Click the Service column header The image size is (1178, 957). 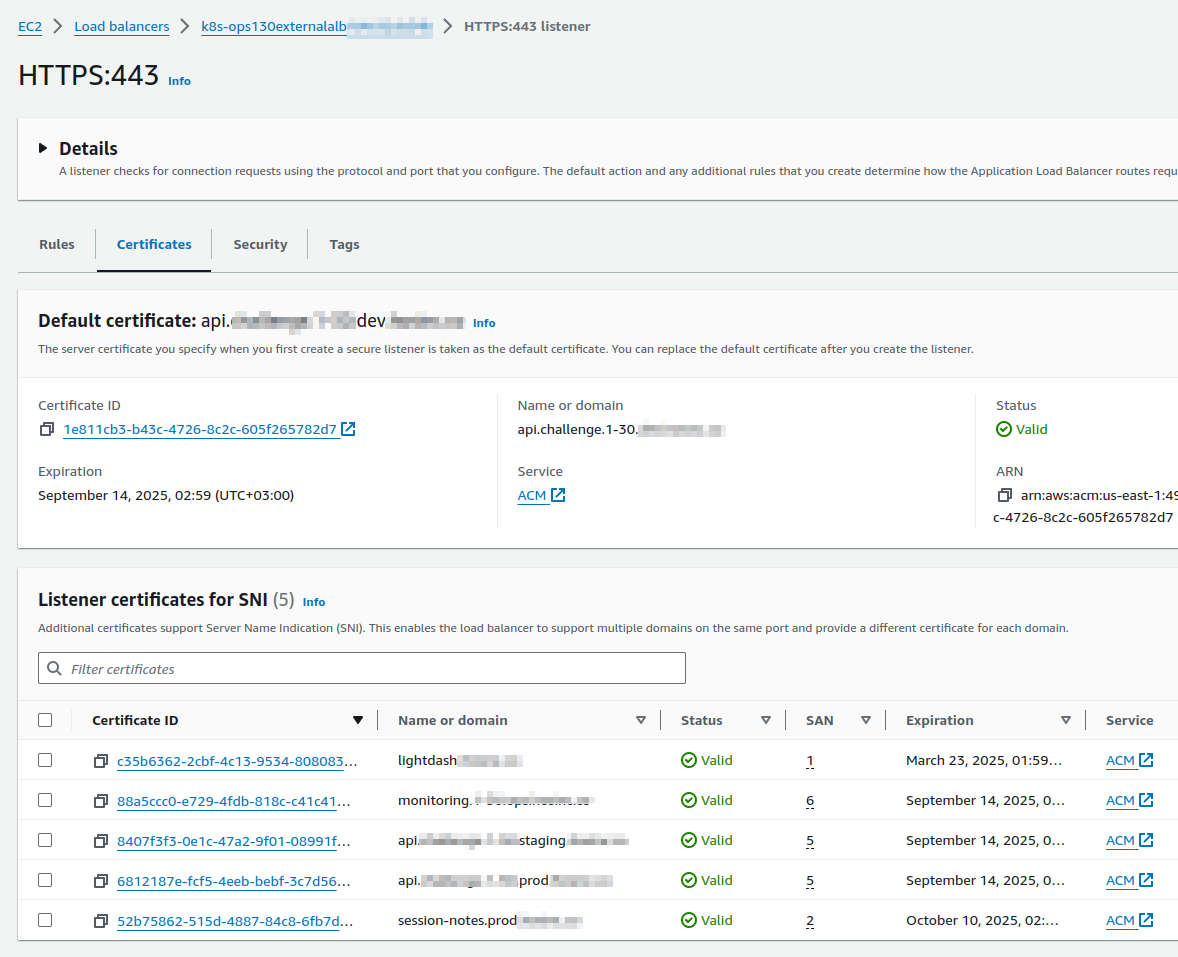(x=1129, y=720)
